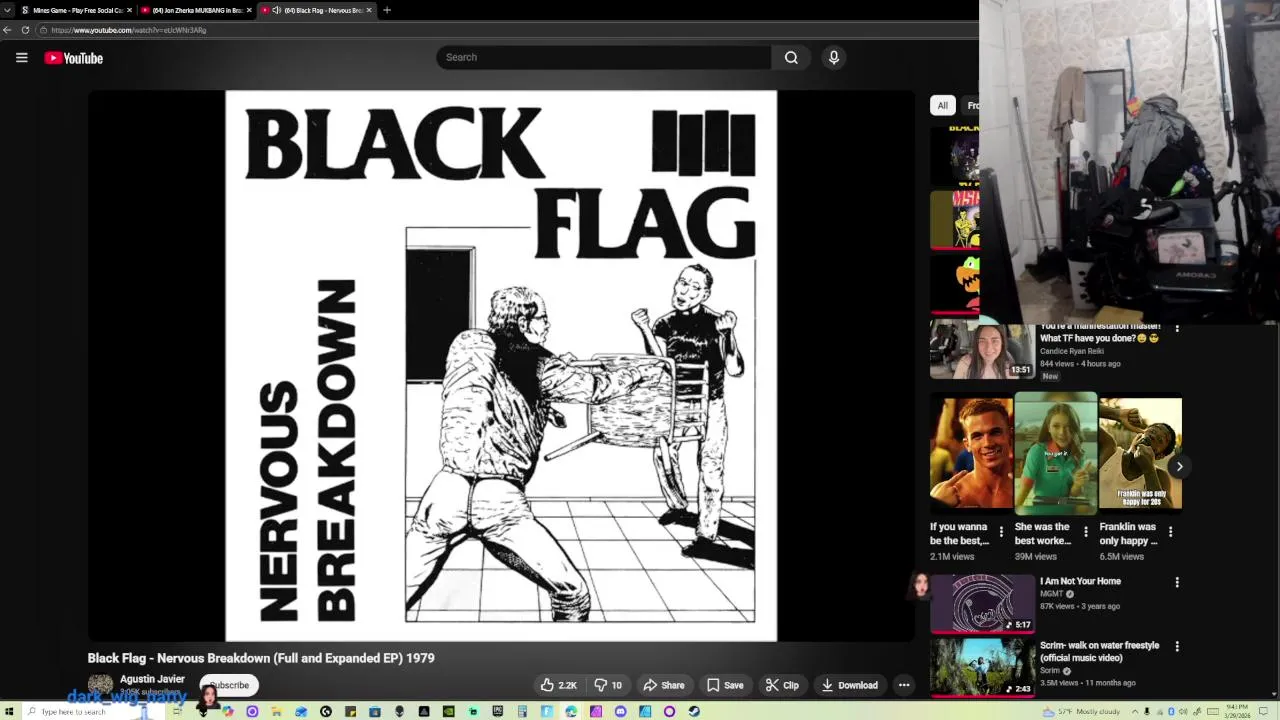Screen dimensions: 1280x720
Task: Open options for 'Franklin was only happy' short
Action: point(1171,532)
